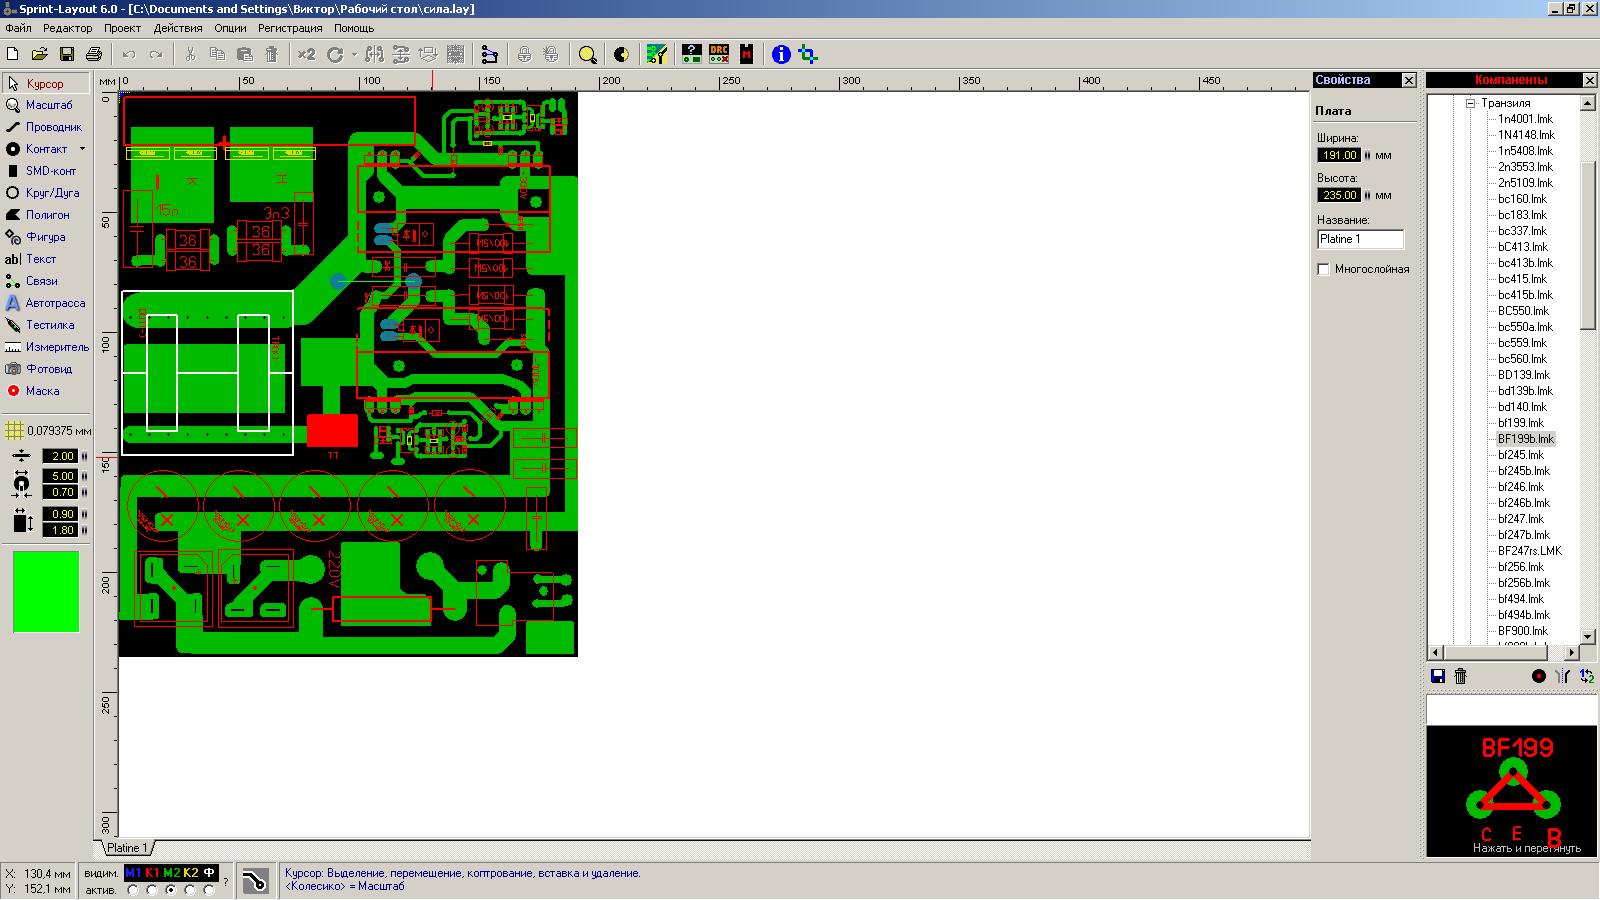Click the Название text field

[1360, 239]
